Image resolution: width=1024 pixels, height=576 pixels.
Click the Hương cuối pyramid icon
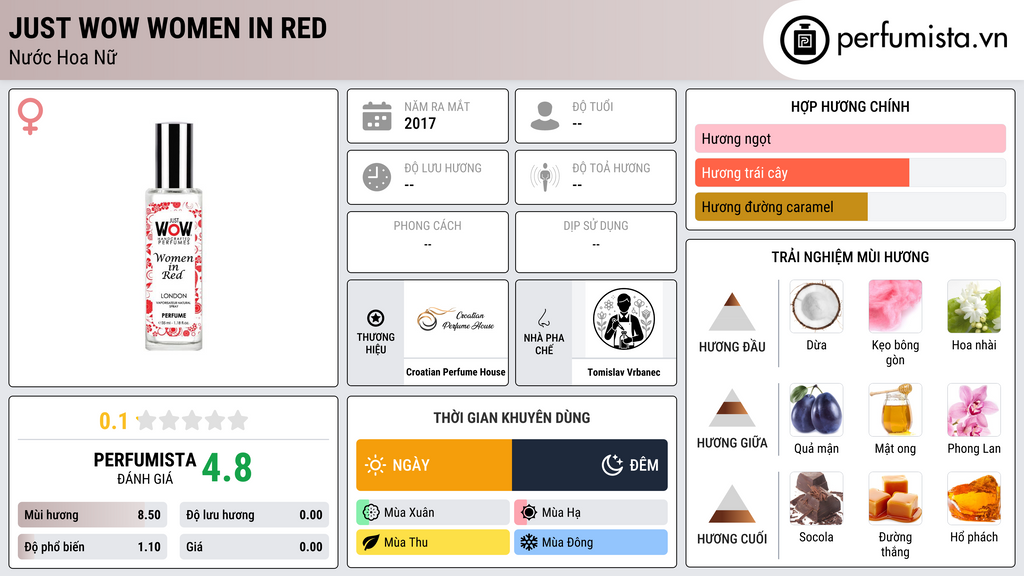coord(732,504)
